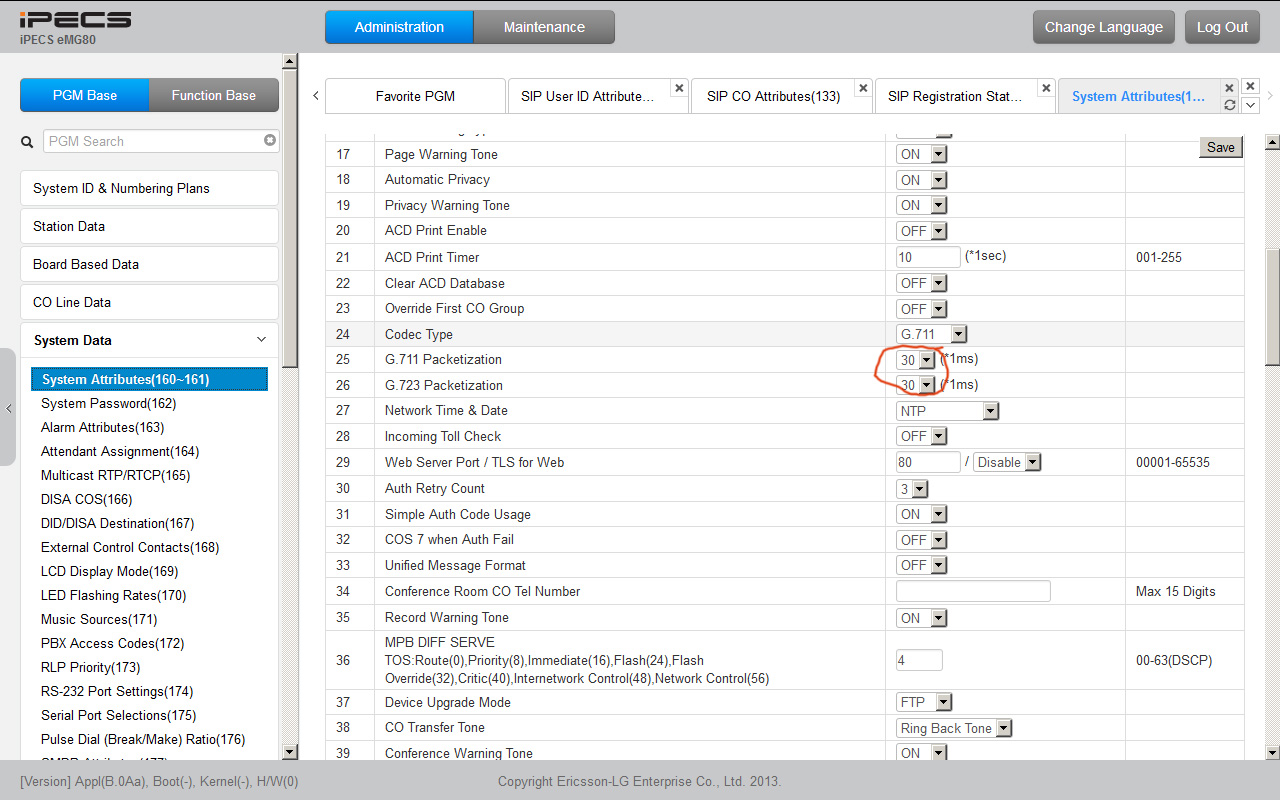This screenshot has width=1280, height=800.
Task: Click the Web Server Port input field
Action: [928, 462]
